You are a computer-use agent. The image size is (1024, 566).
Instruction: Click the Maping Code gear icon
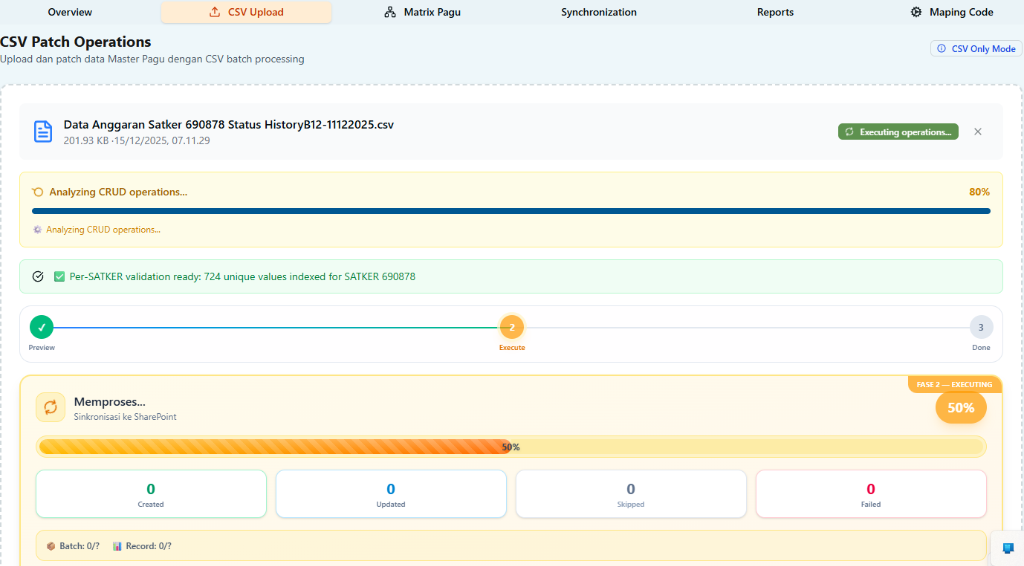coord(916,13)
